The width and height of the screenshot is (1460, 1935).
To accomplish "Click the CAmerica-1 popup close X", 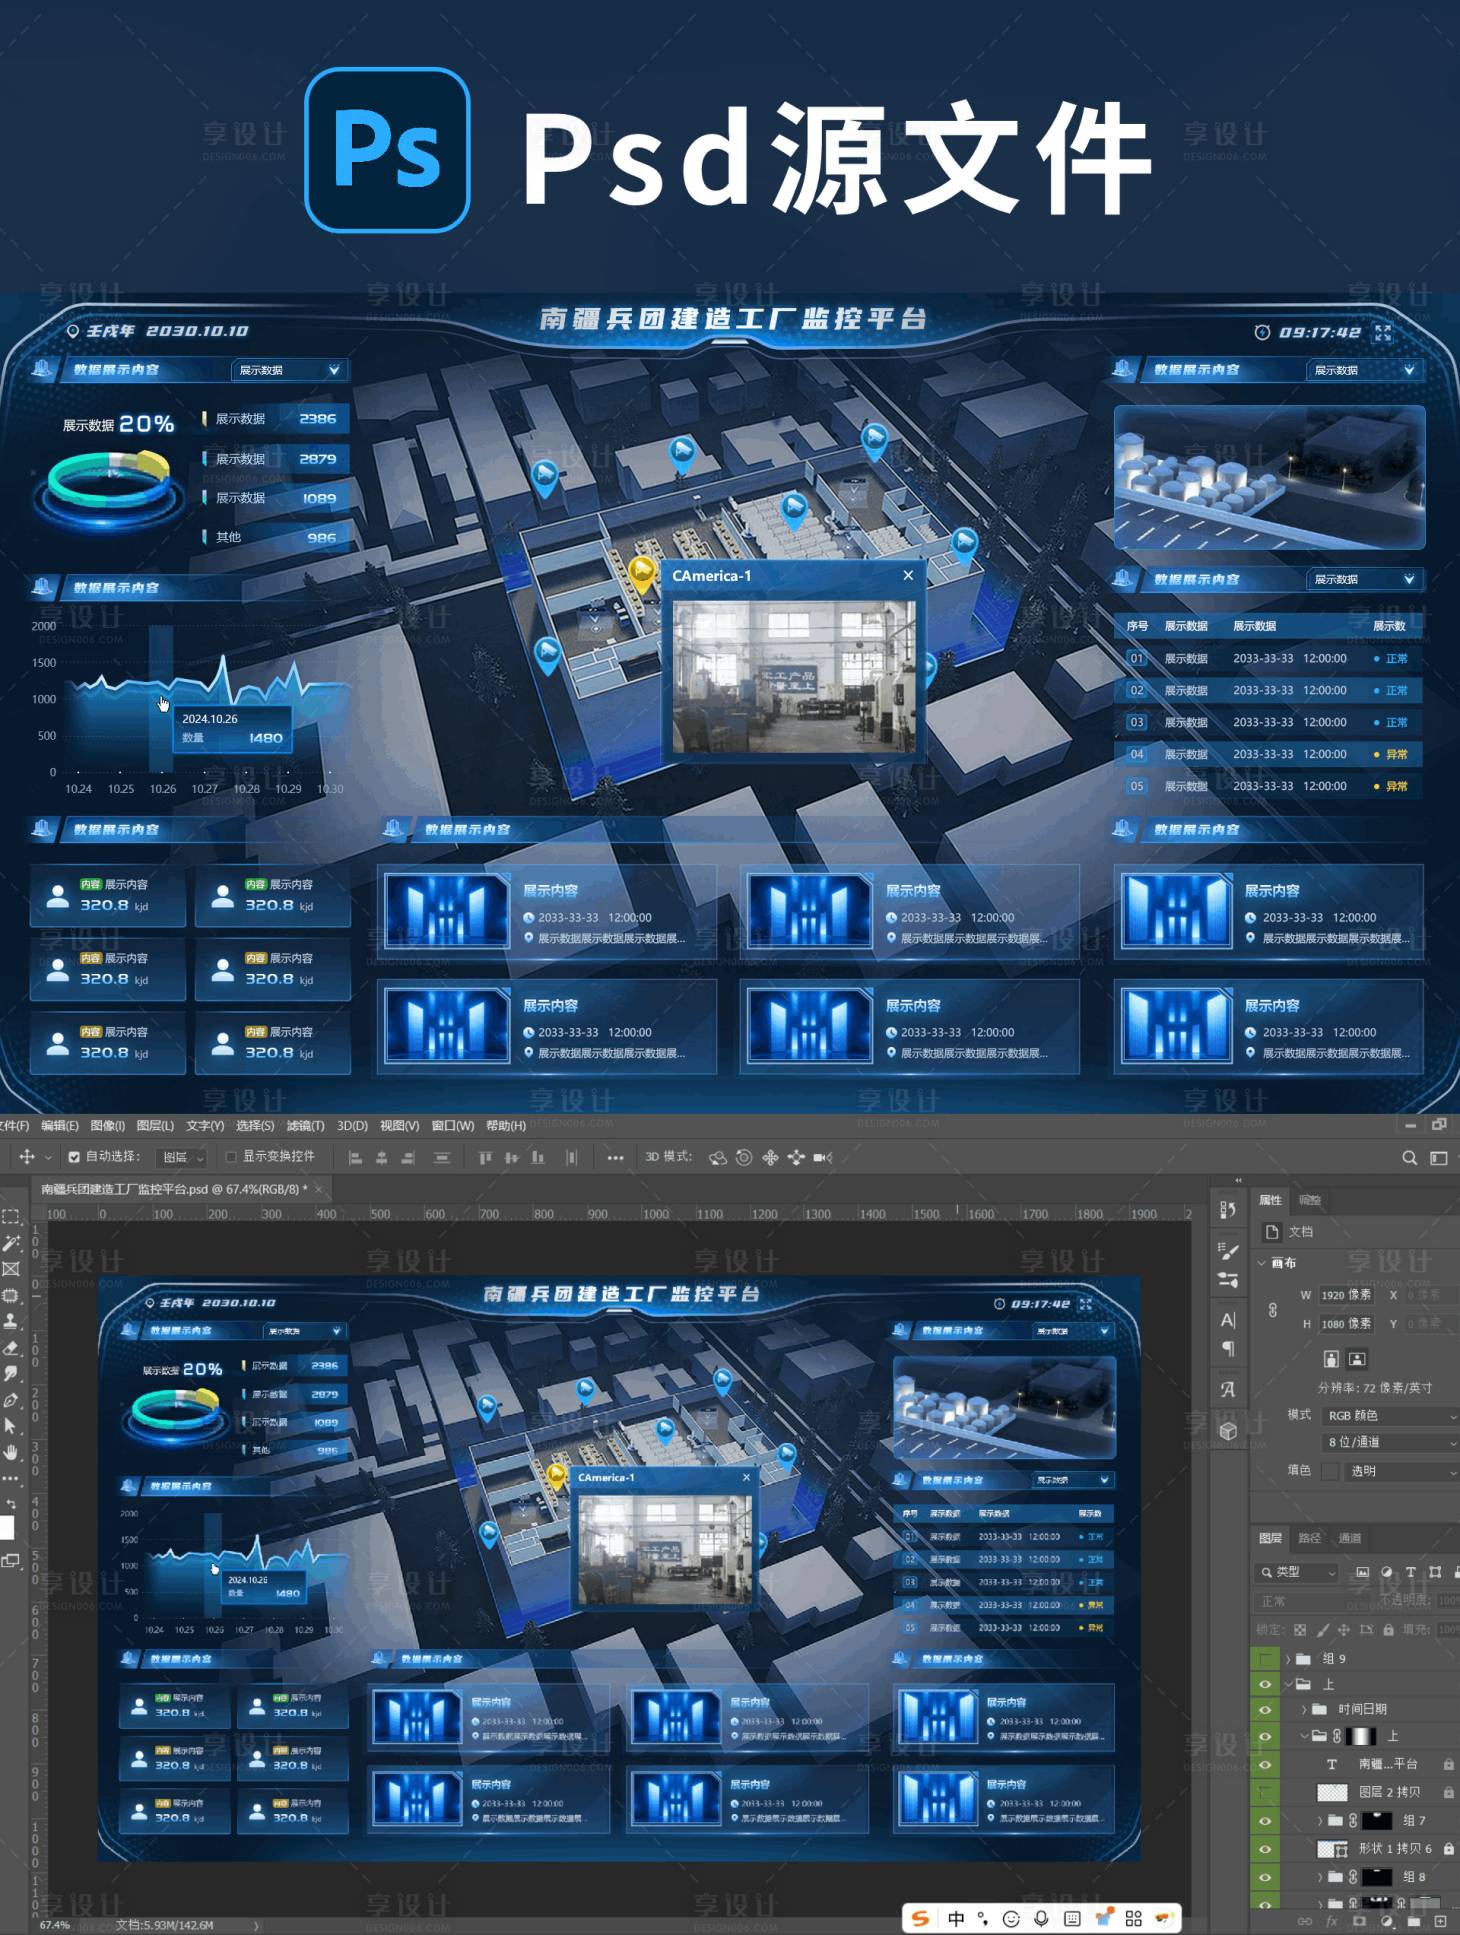I will coord(908,575).
